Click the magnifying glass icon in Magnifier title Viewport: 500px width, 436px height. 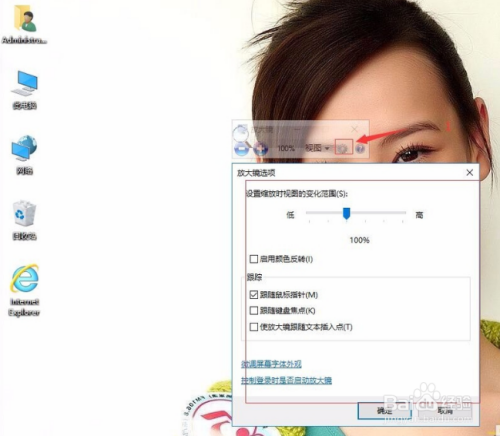[241, 133]
